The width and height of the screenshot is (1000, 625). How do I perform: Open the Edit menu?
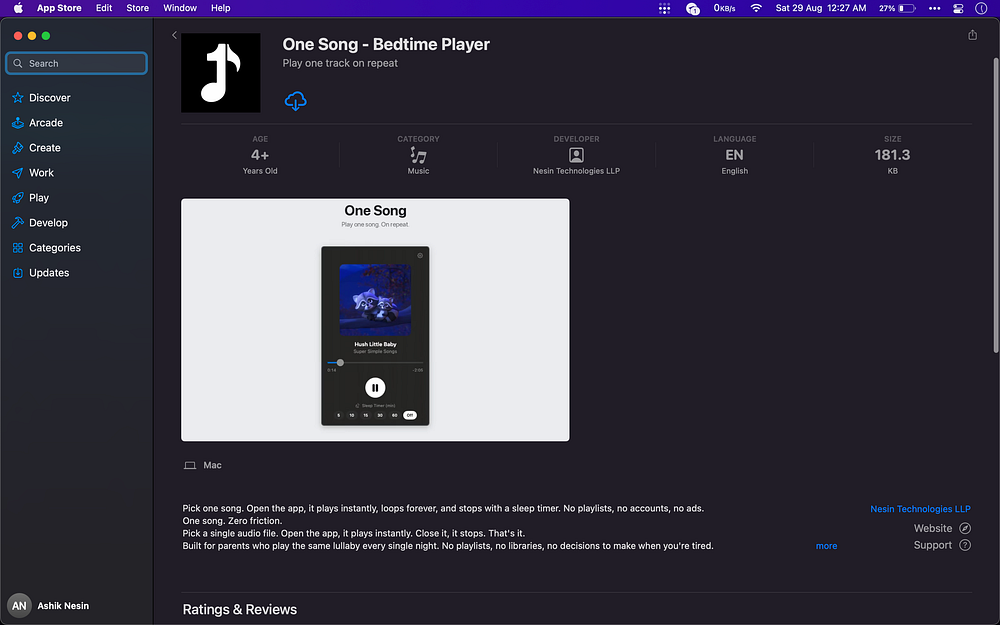tap(104, 8)
